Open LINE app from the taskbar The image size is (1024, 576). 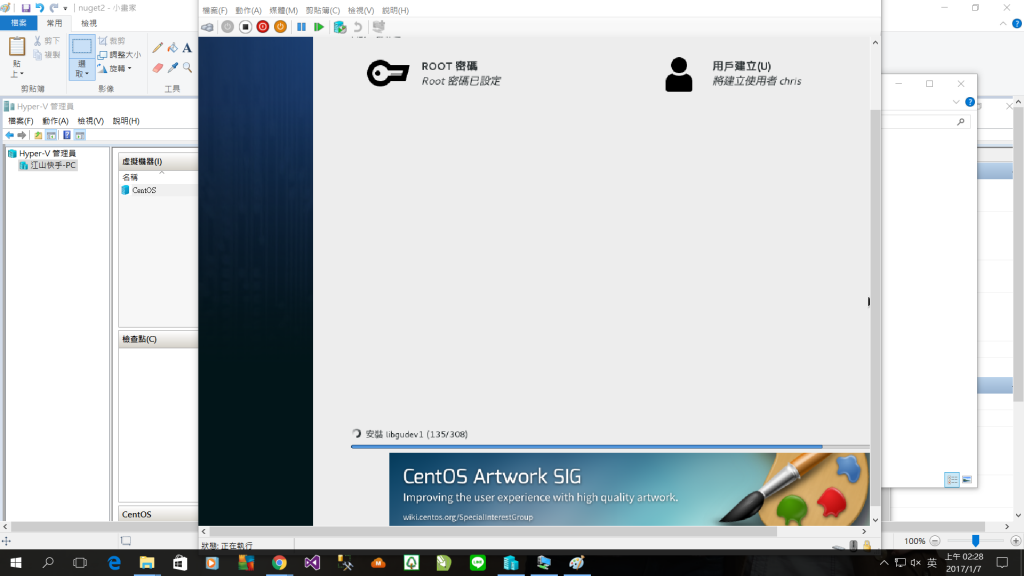click(477, 562)
